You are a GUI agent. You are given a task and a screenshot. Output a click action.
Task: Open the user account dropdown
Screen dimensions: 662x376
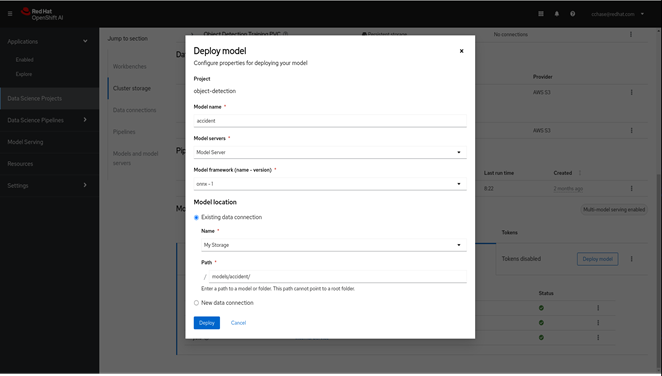pyautogui.click(x=618, y=14)
